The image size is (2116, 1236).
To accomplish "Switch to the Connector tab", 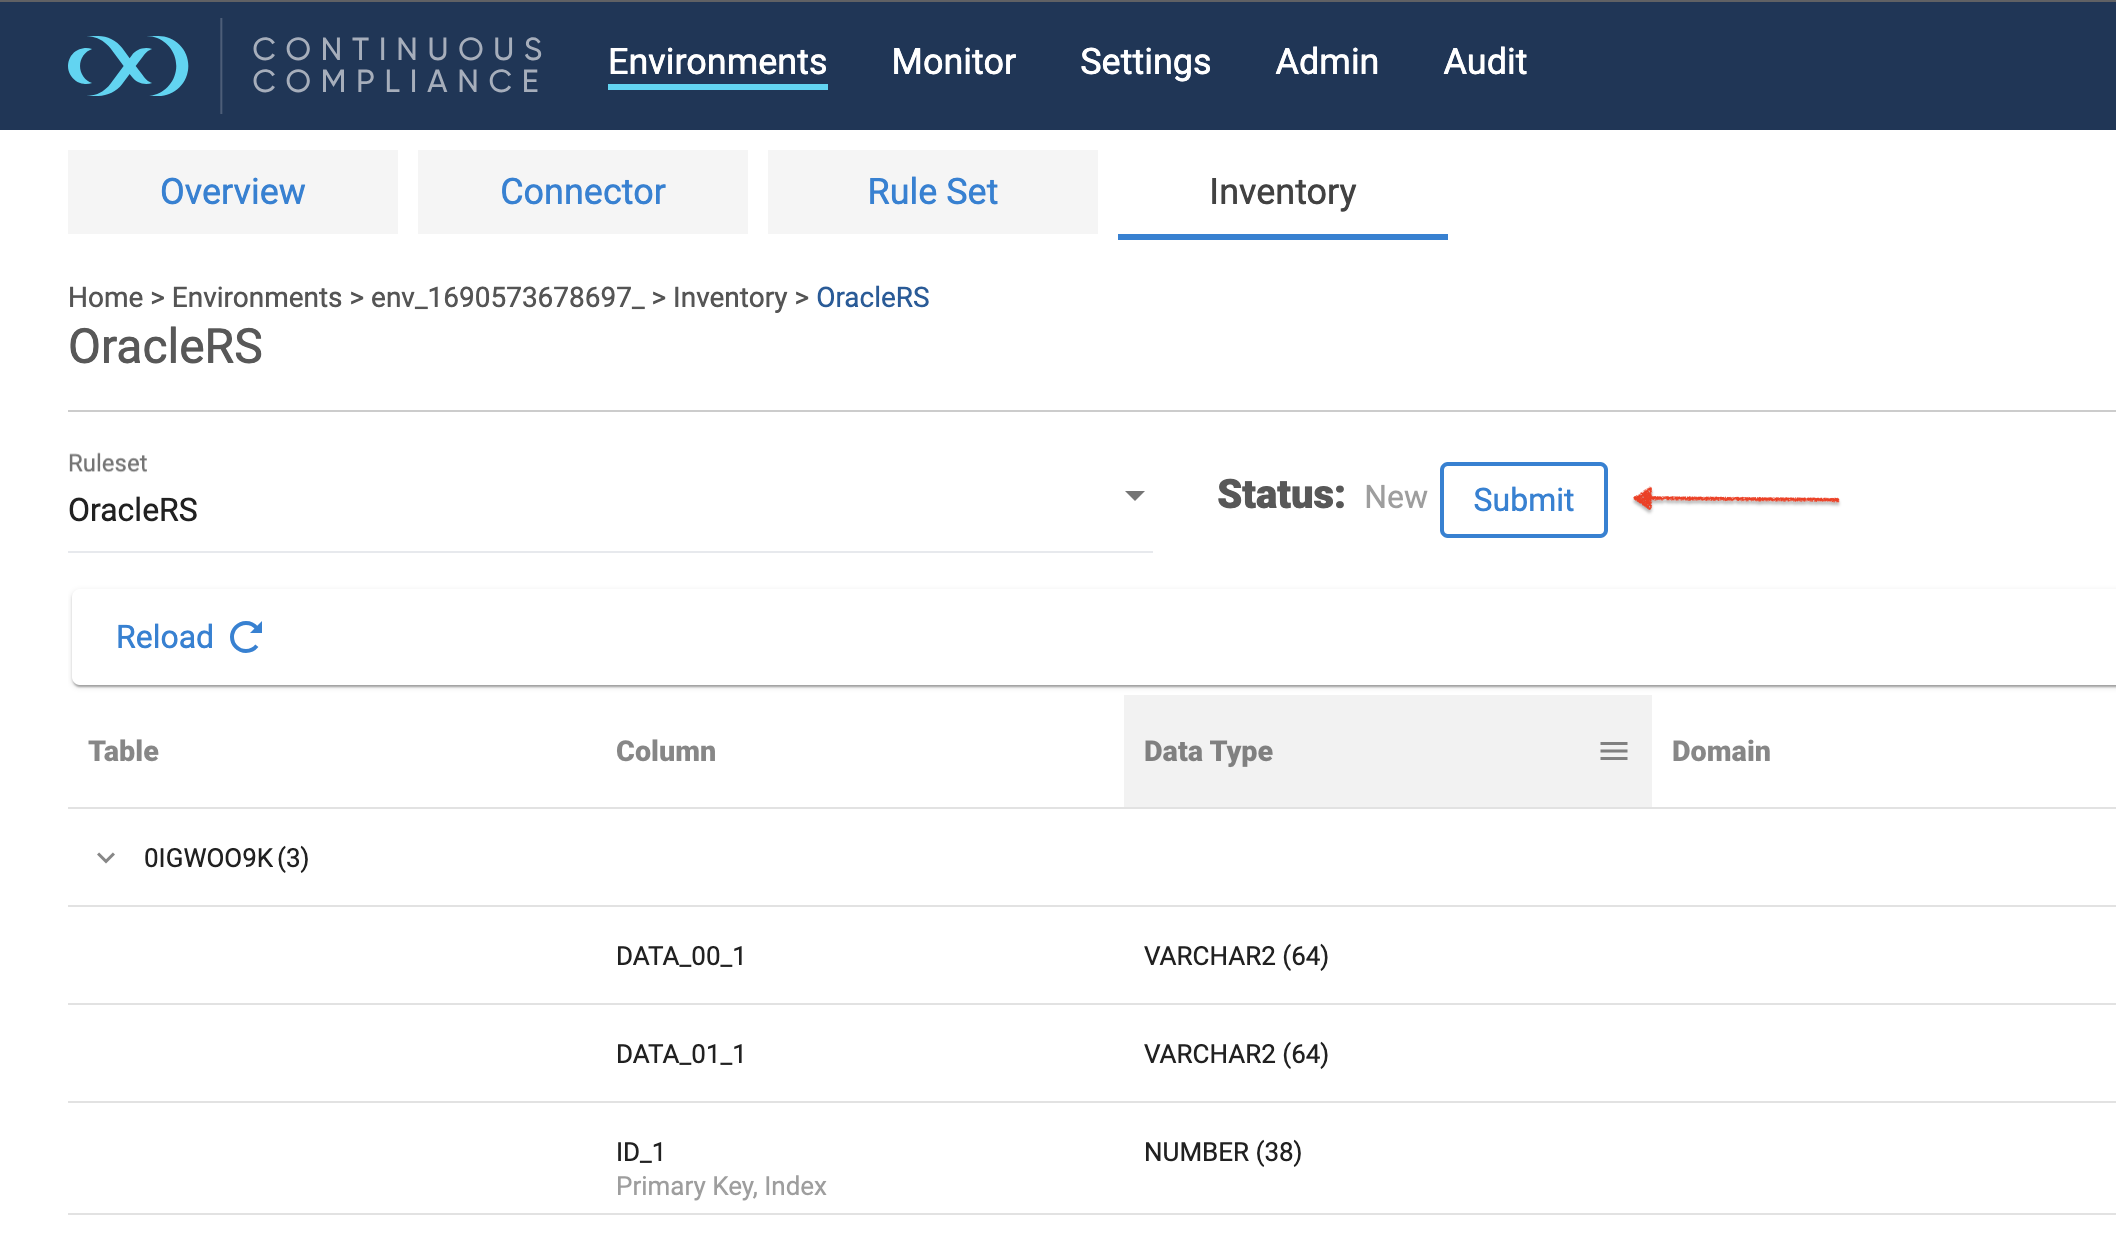I will [x=582, y=192].
